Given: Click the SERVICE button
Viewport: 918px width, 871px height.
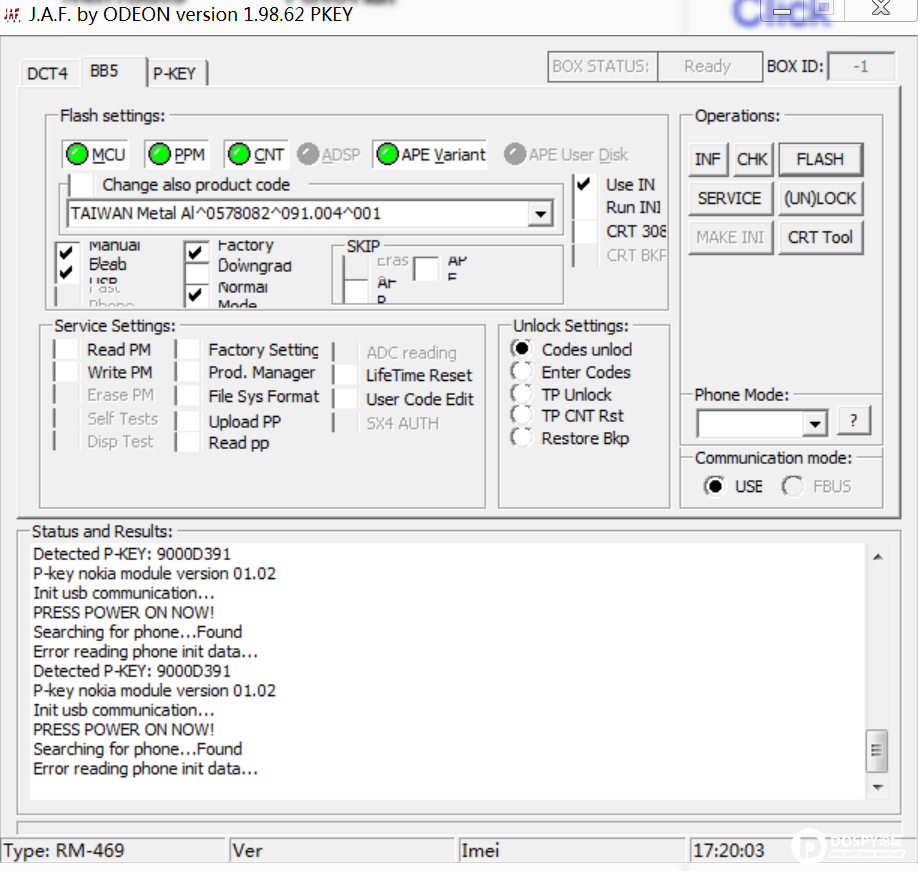Looking at the screenshot, I should (730, 198).
